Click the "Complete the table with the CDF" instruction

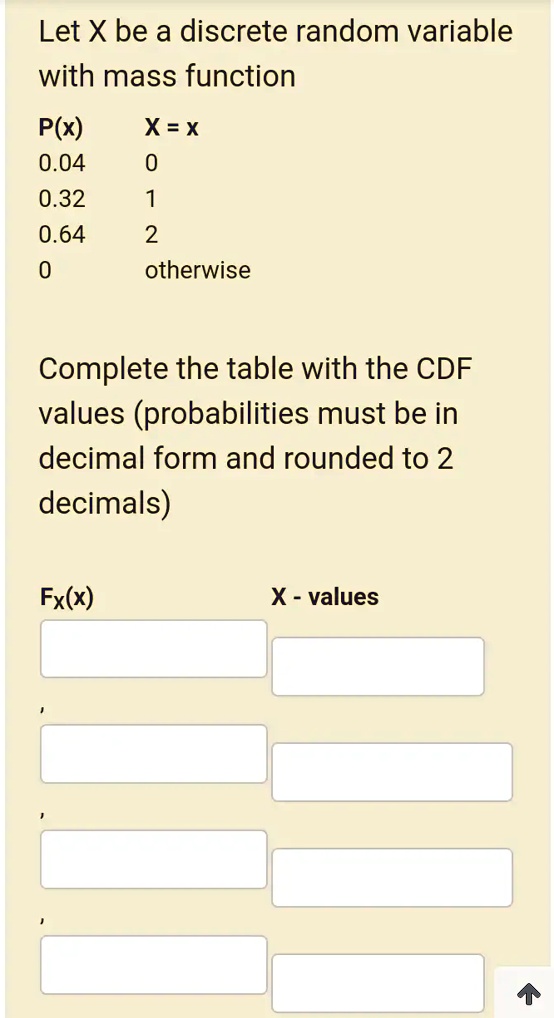[x=255, y=369]
